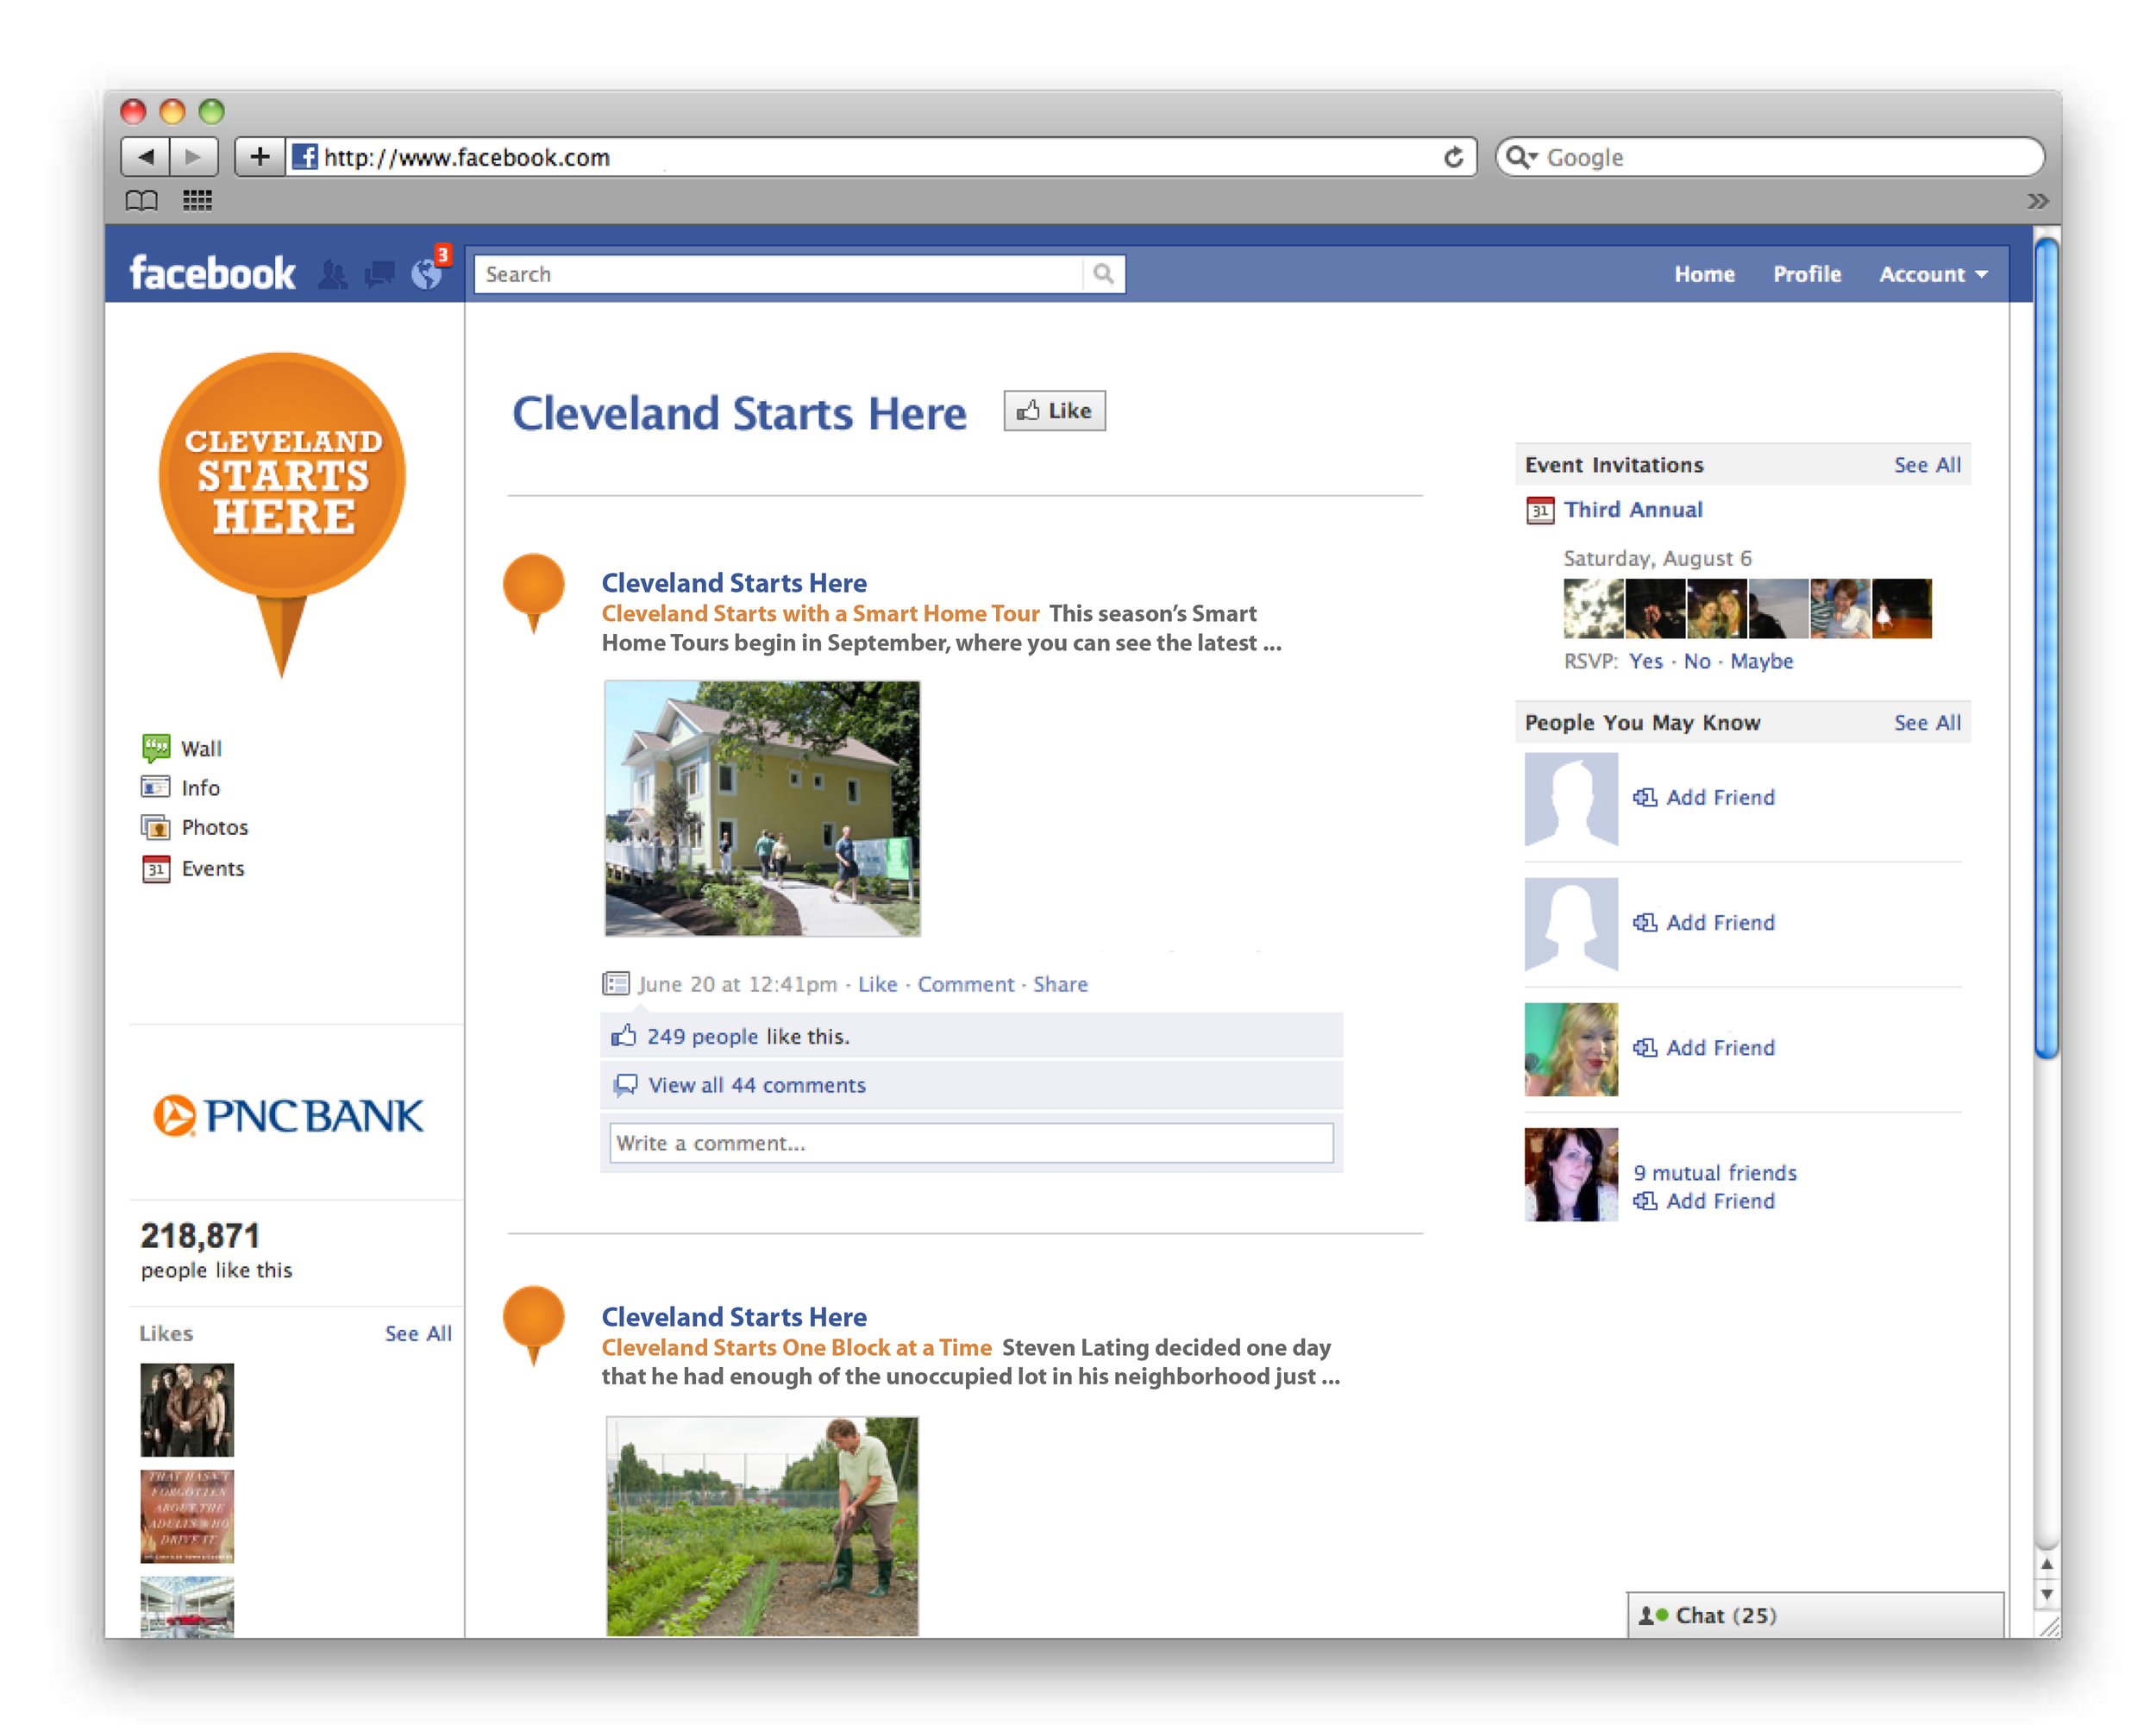Click the browser forward arrow button
This screenshot has height=1725, width=2156.
[x=193, y=157]
